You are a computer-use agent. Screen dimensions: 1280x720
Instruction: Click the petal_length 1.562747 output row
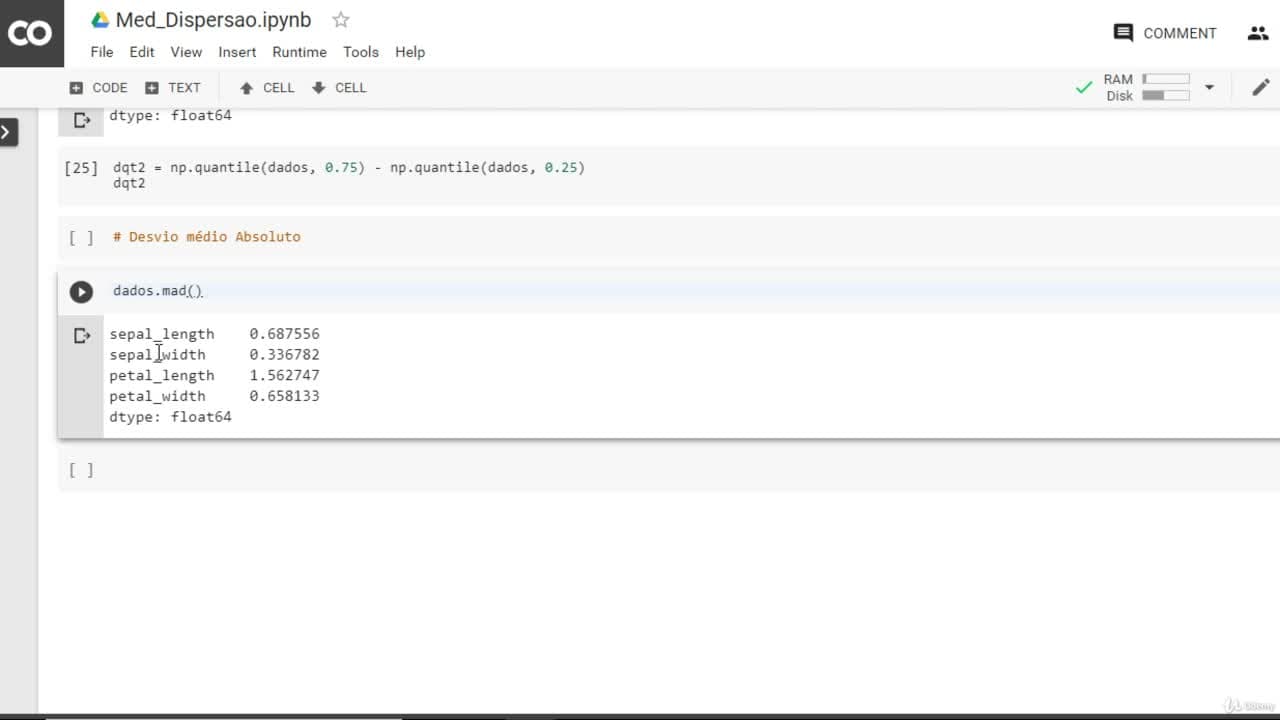(x=214, y=376)
